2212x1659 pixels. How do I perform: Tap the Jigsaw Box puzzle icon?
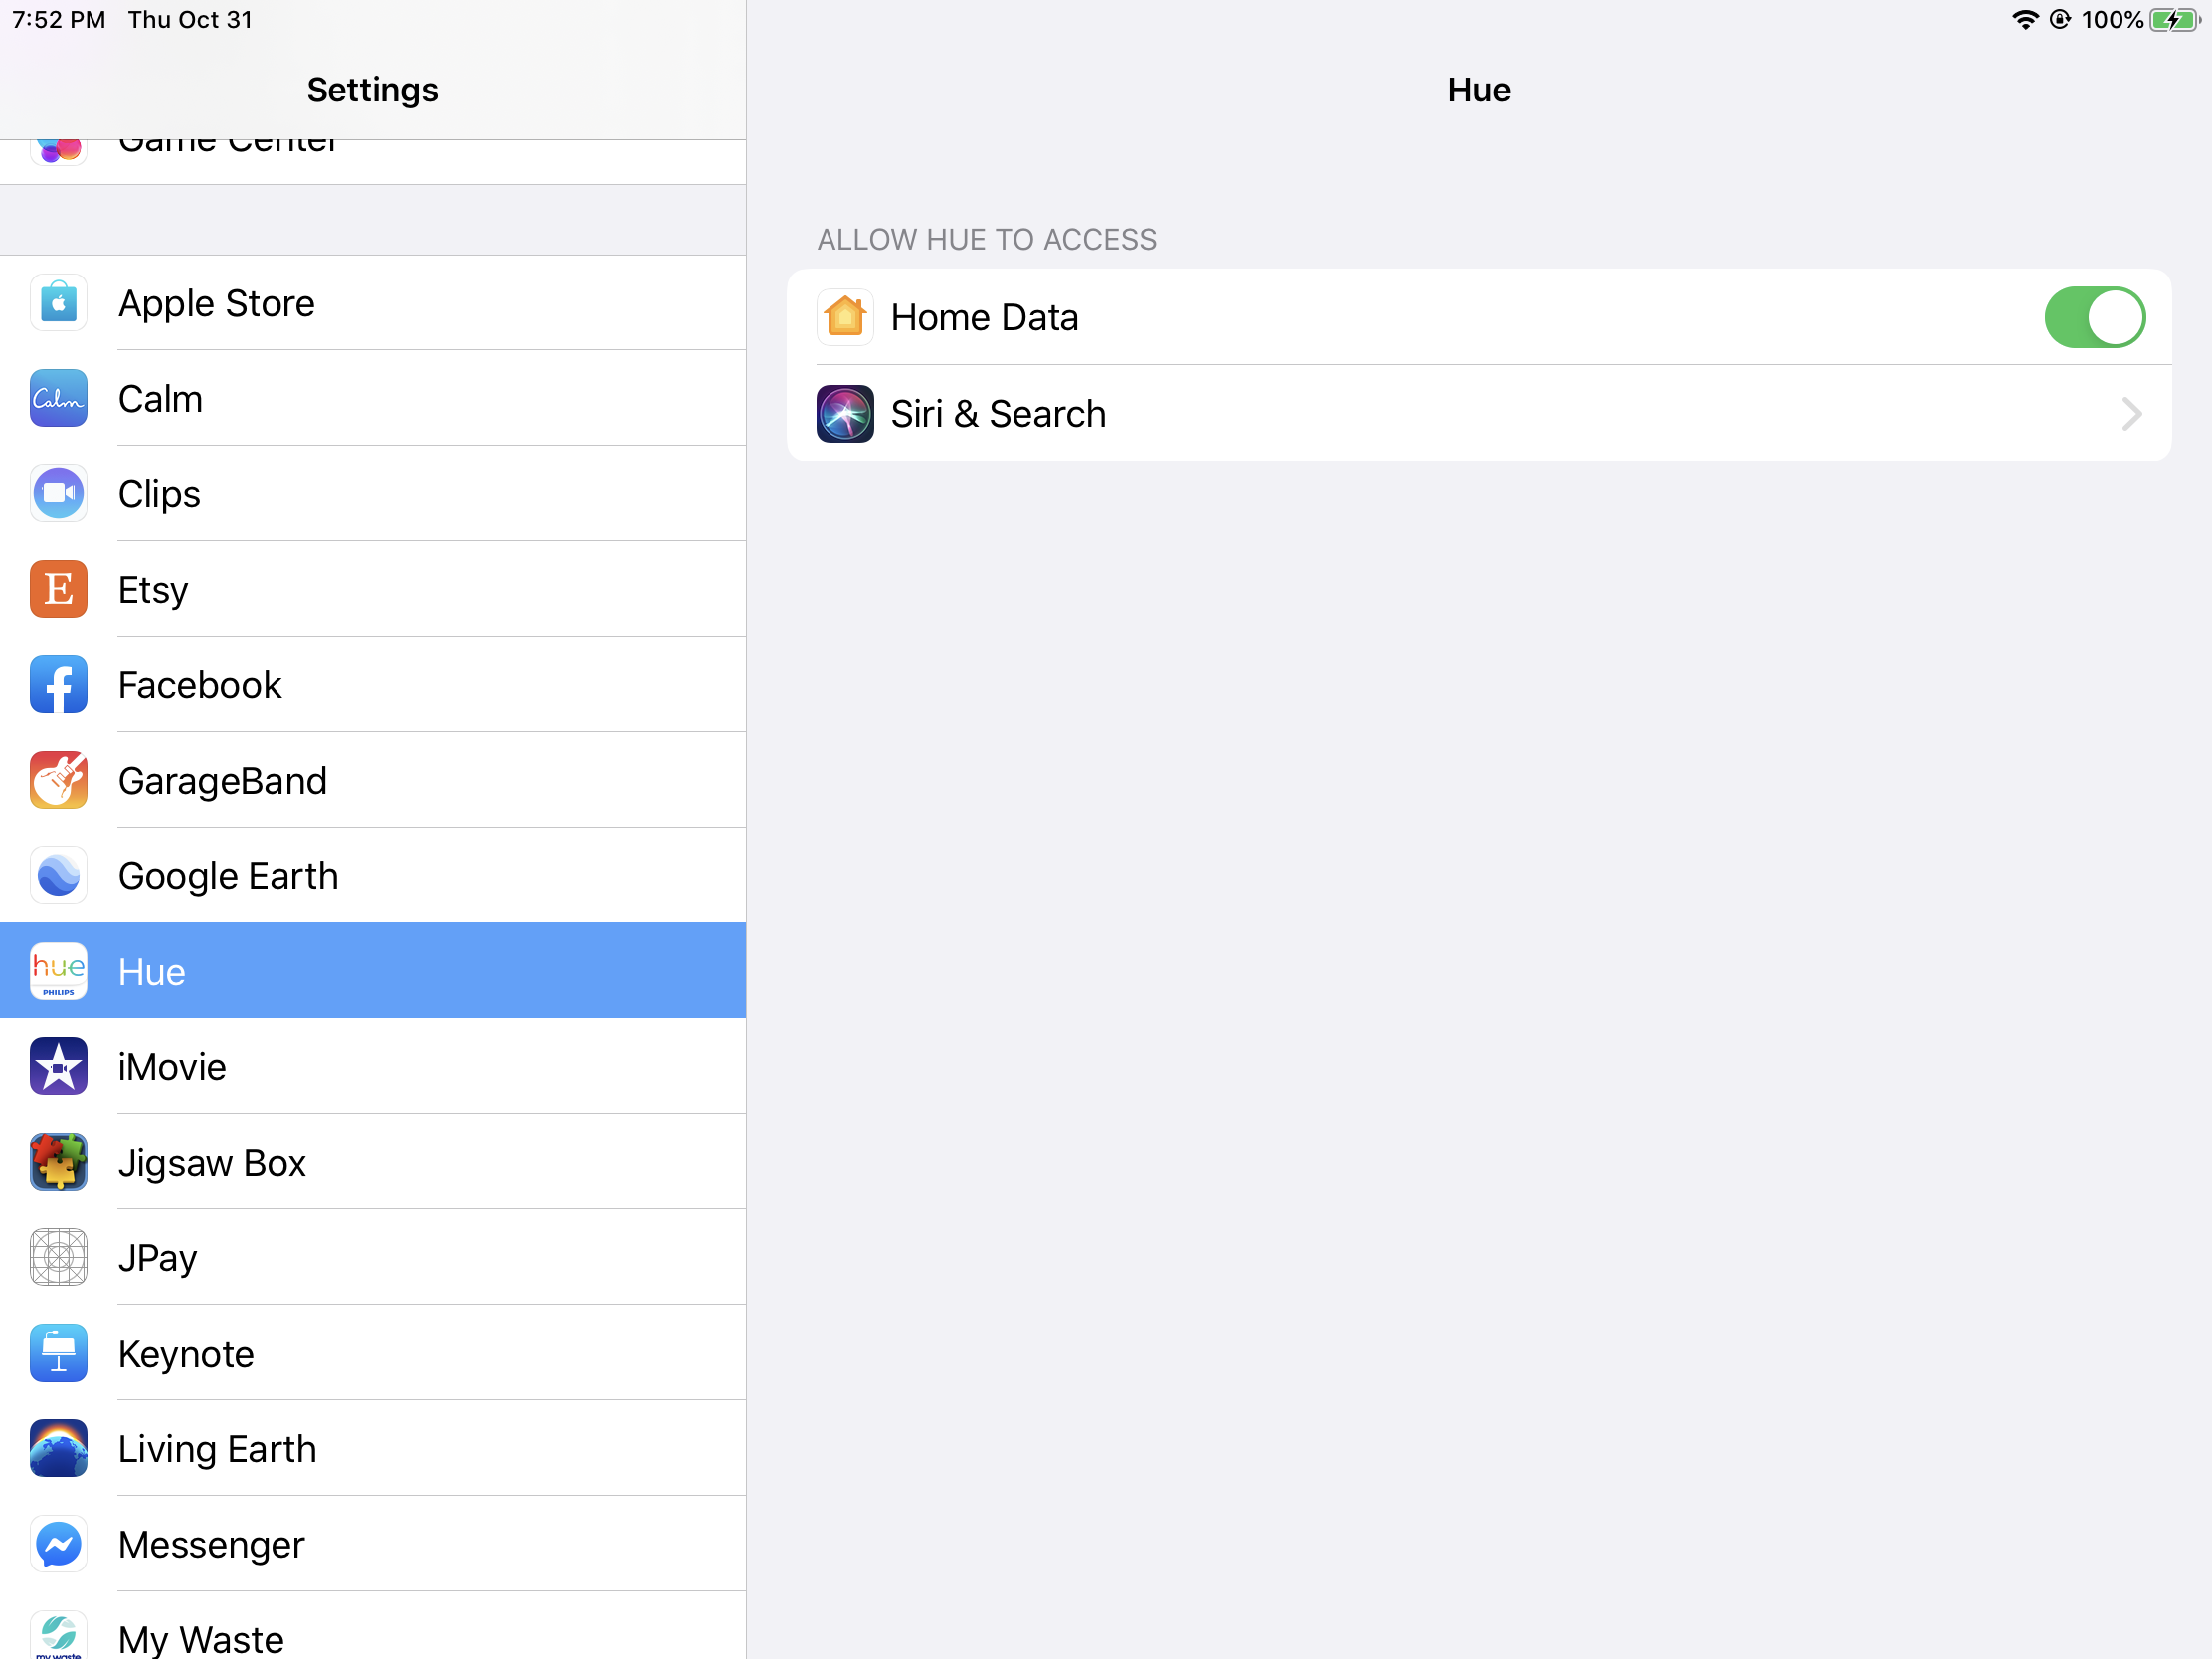pos(58,1162)
